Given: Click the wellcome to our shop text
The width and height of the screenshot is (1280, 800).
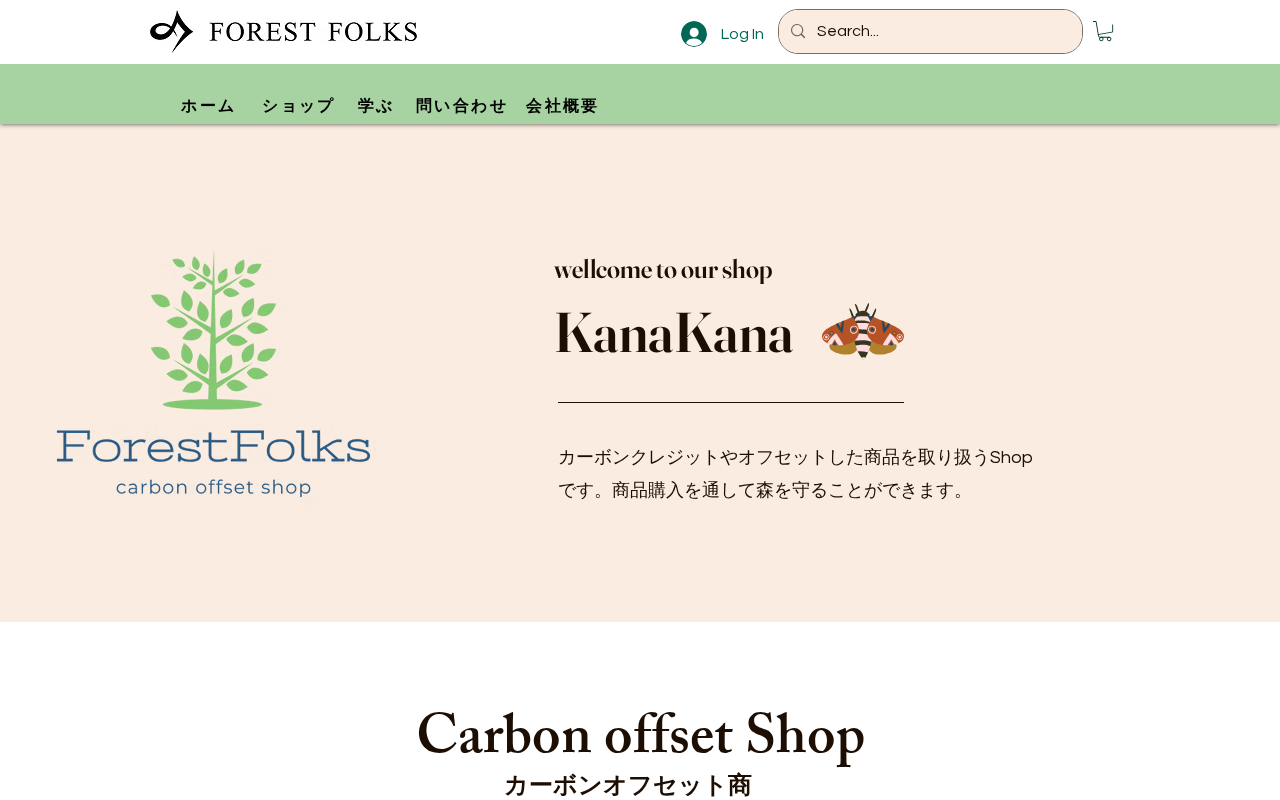Looking at the screenshot, I should pos(663,270).
